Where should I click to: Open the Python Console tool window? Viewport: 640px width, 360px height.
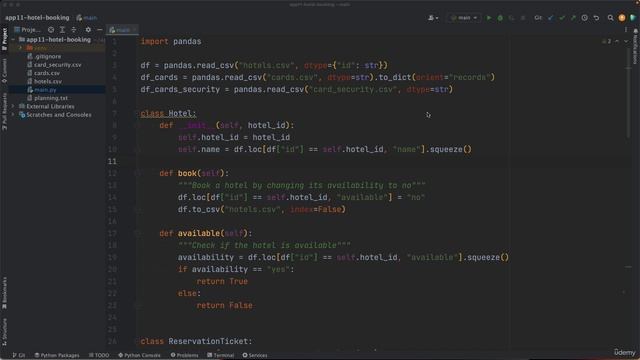point(139,355)
